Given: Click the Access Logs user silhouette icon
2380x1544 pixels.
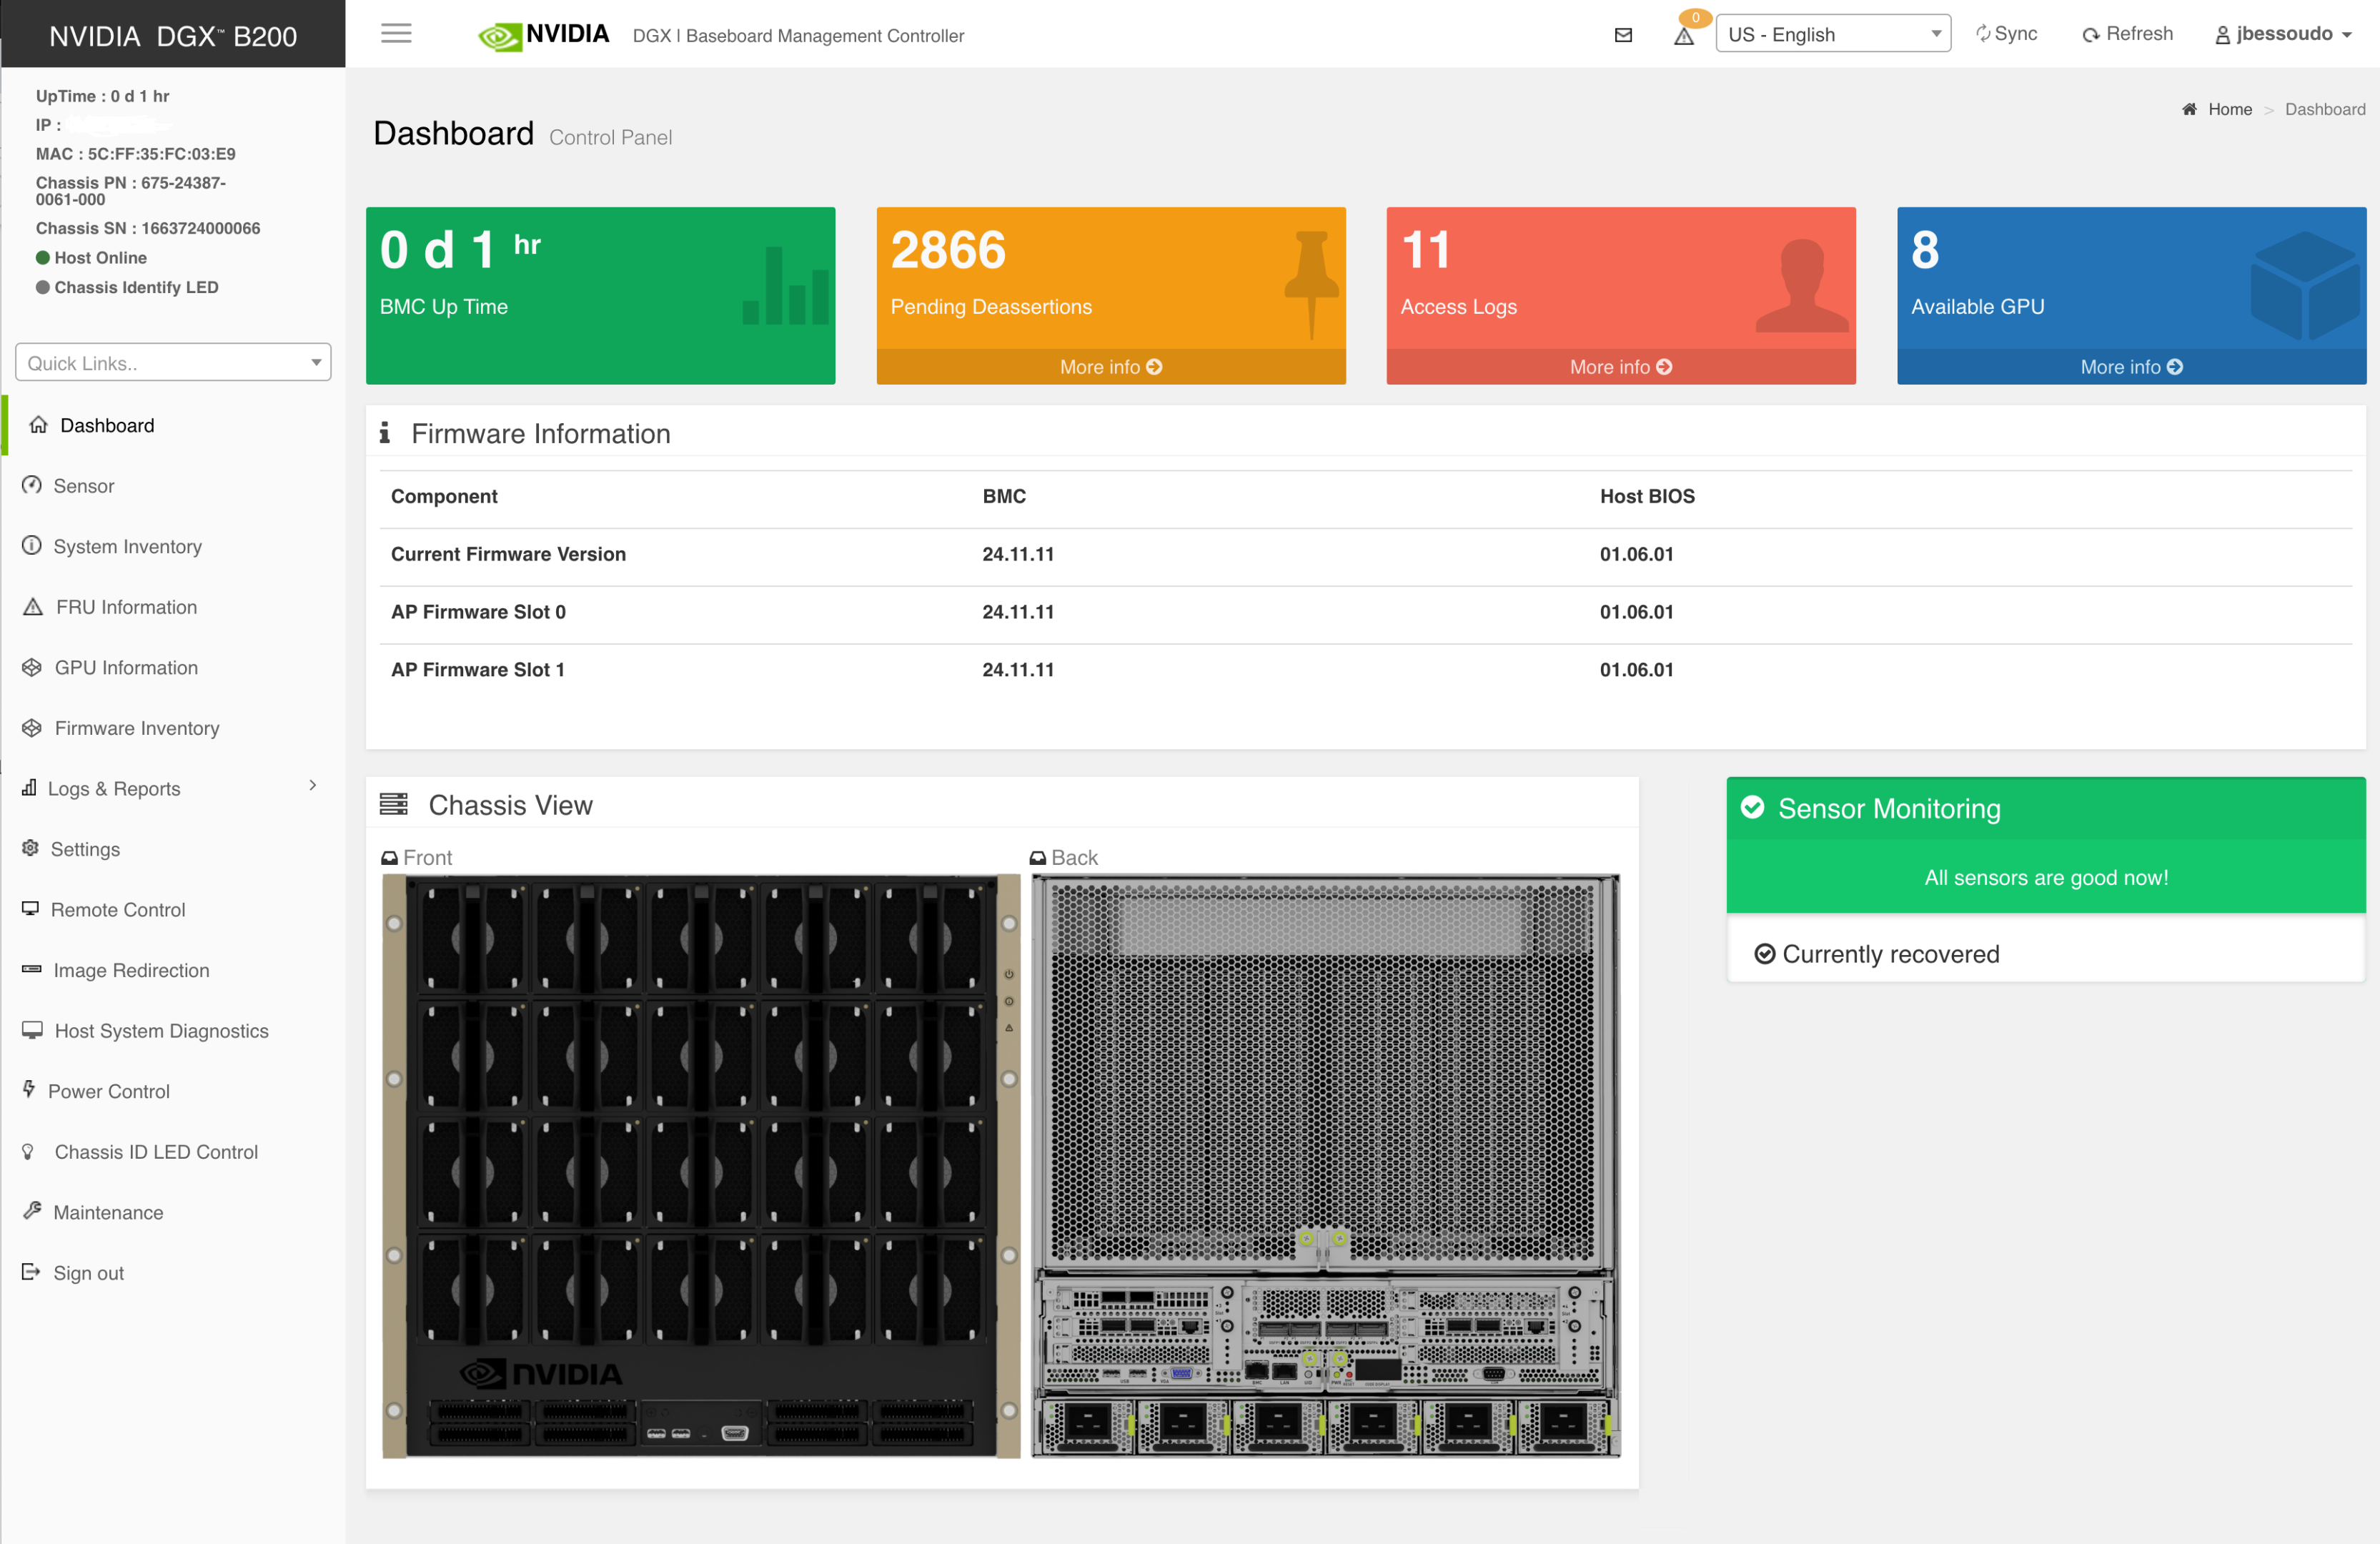Looking at the screenshot, I should click(1802, 285).
